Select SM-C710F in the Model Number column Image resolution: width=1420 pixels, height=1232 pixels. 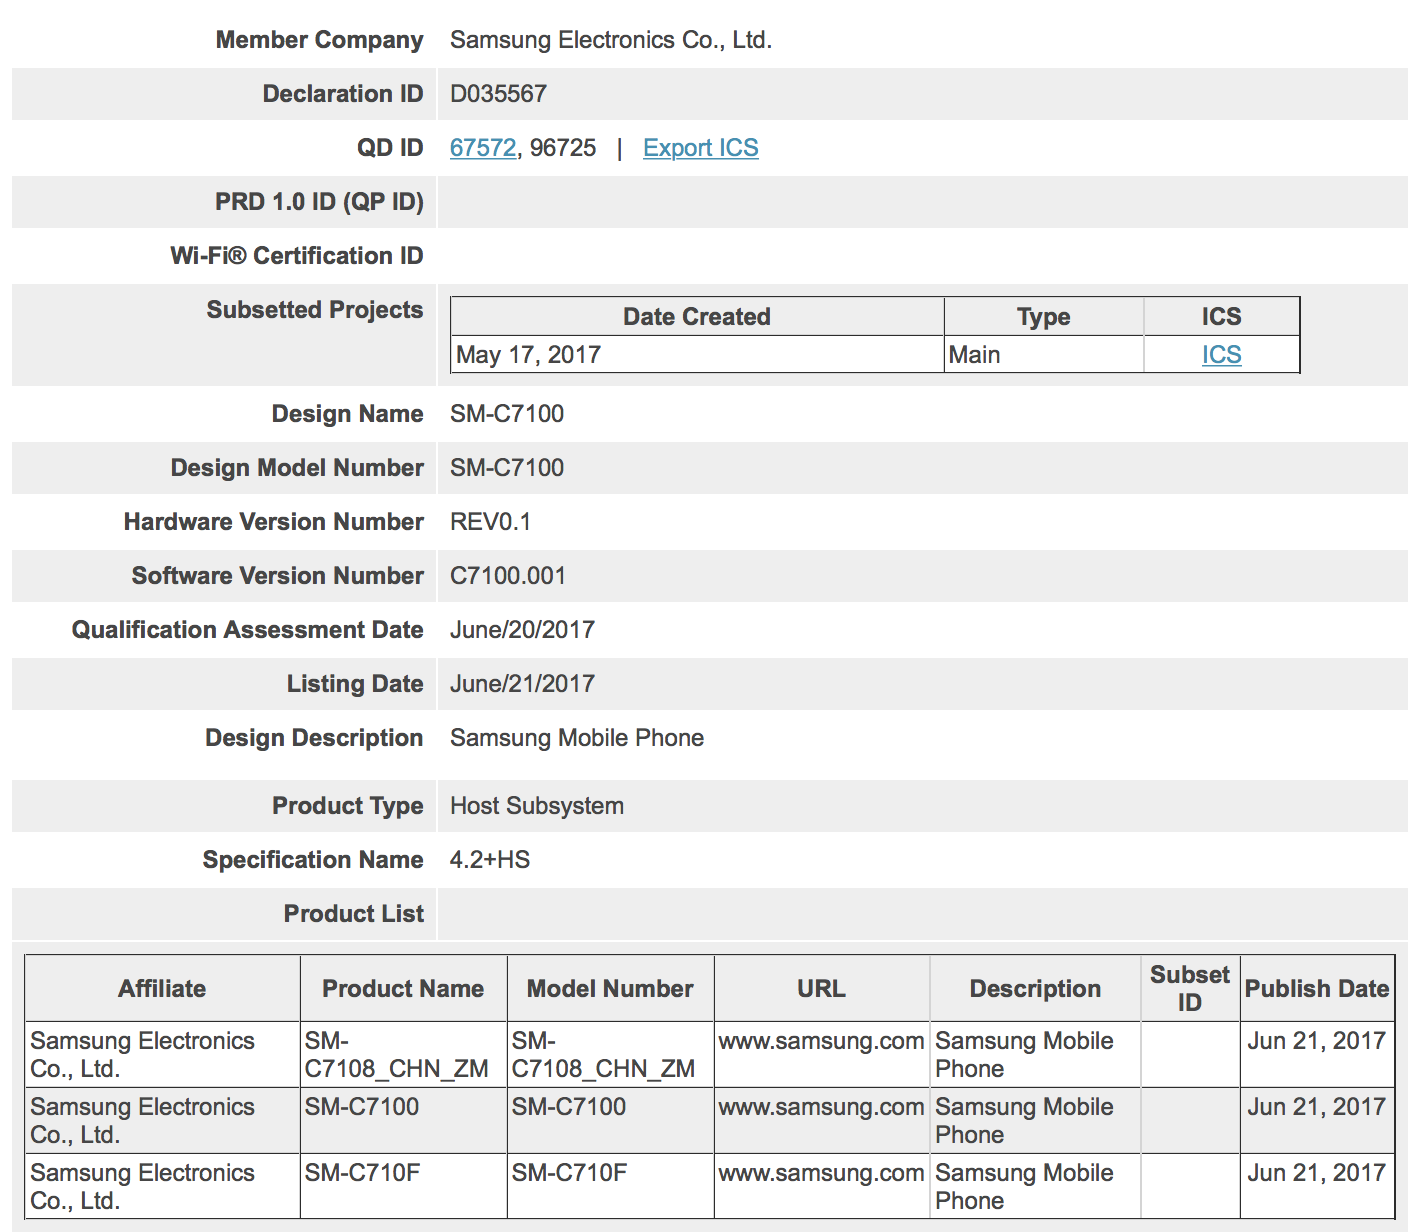(569, 1173)
